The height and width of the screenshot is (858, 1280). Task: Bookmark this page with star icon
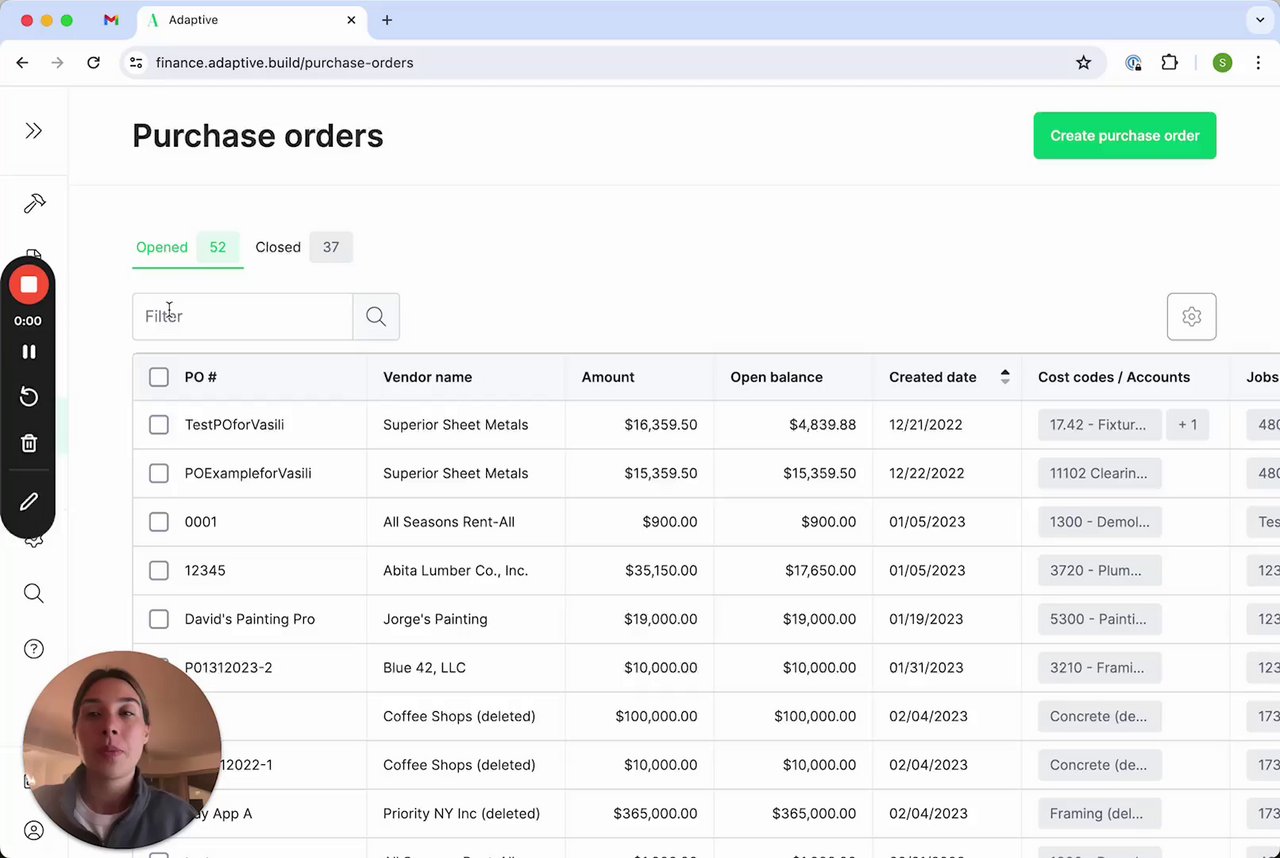coord(1083,63)
